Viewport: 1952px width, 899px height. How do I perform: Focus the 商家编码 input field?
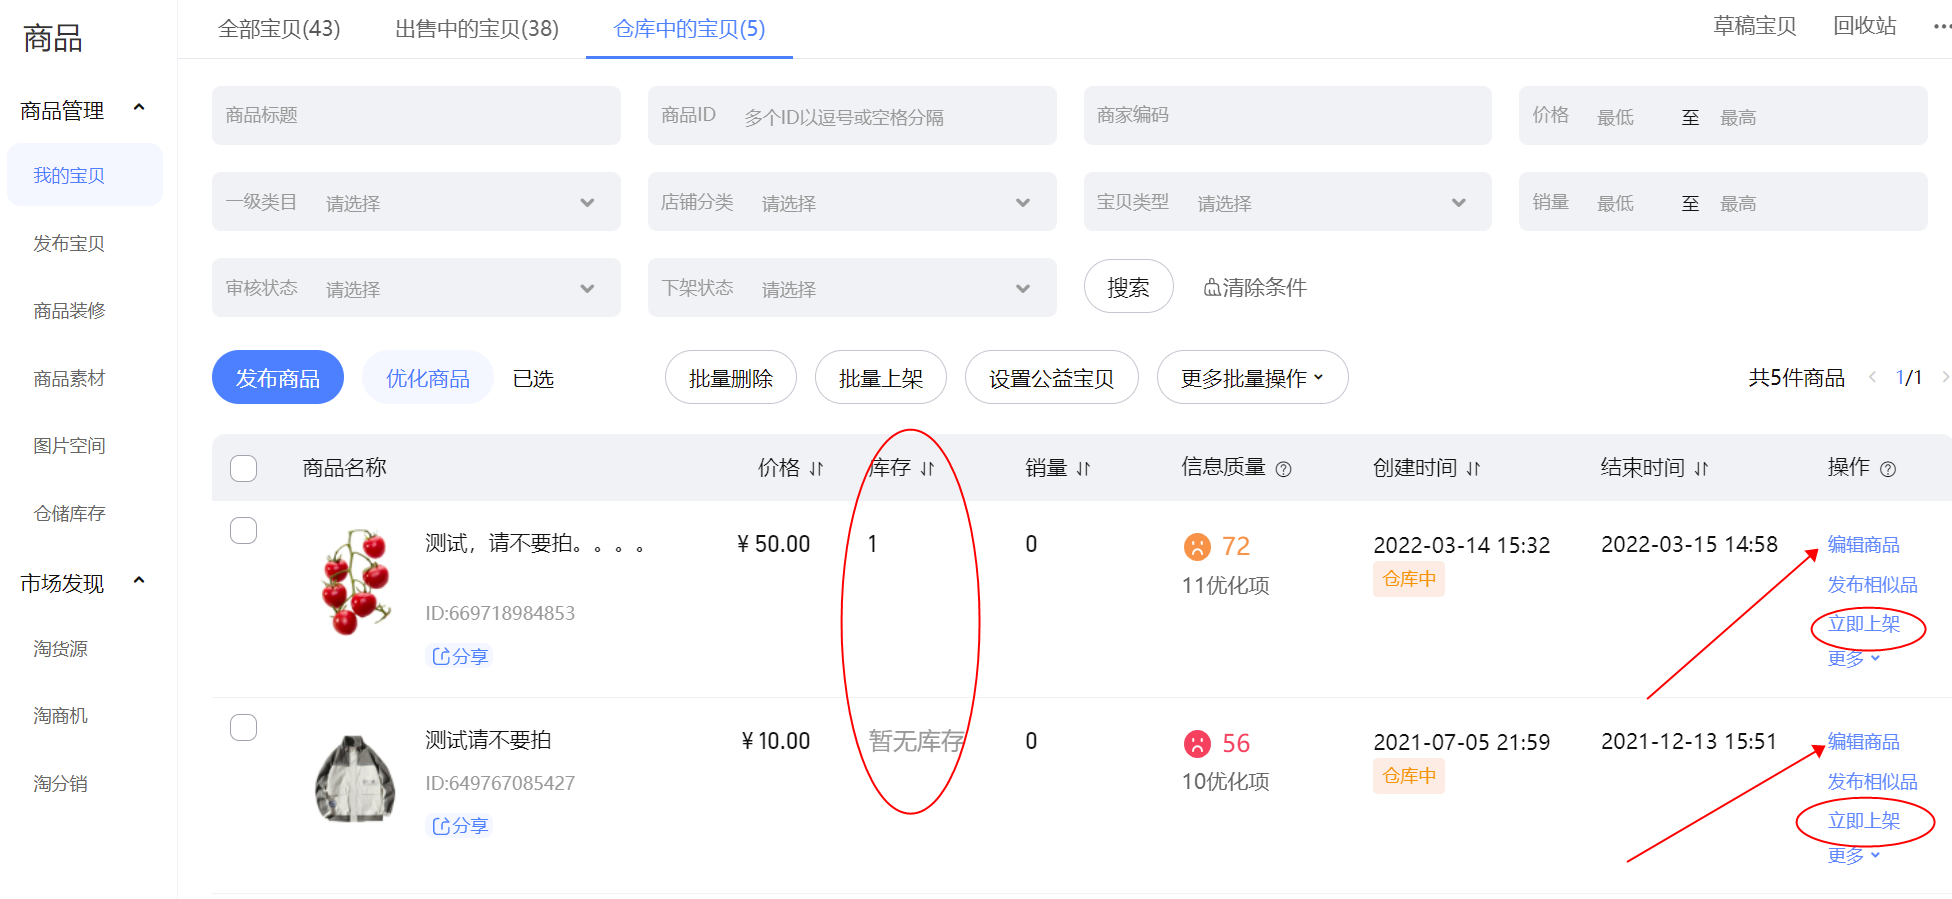point(1288,115)
